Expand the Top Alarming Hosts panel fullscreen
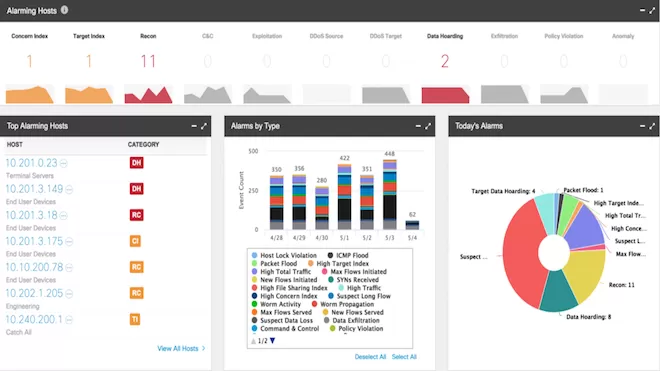 coord(204,126)
